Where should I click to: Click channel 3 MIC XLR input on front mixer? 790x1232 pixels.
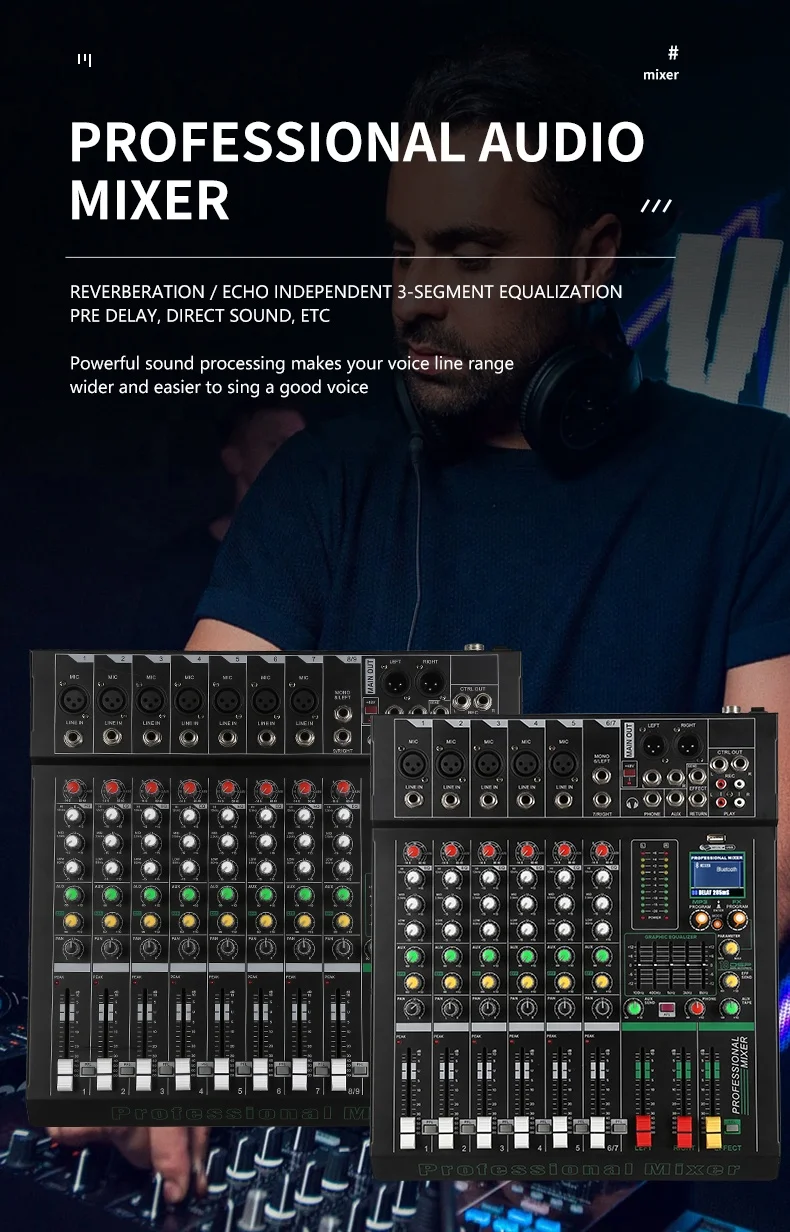point(488,763)
